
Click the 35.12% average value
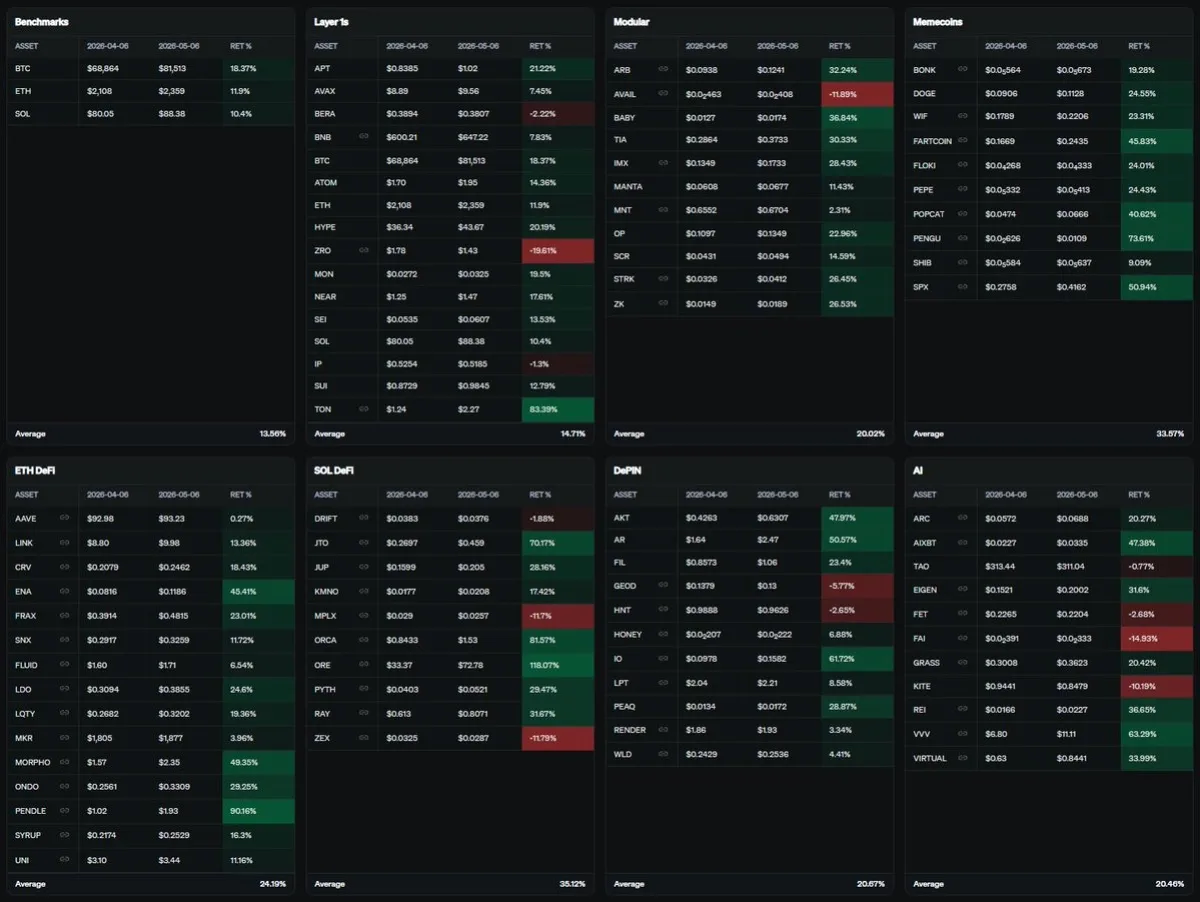[x=574, y=884]
